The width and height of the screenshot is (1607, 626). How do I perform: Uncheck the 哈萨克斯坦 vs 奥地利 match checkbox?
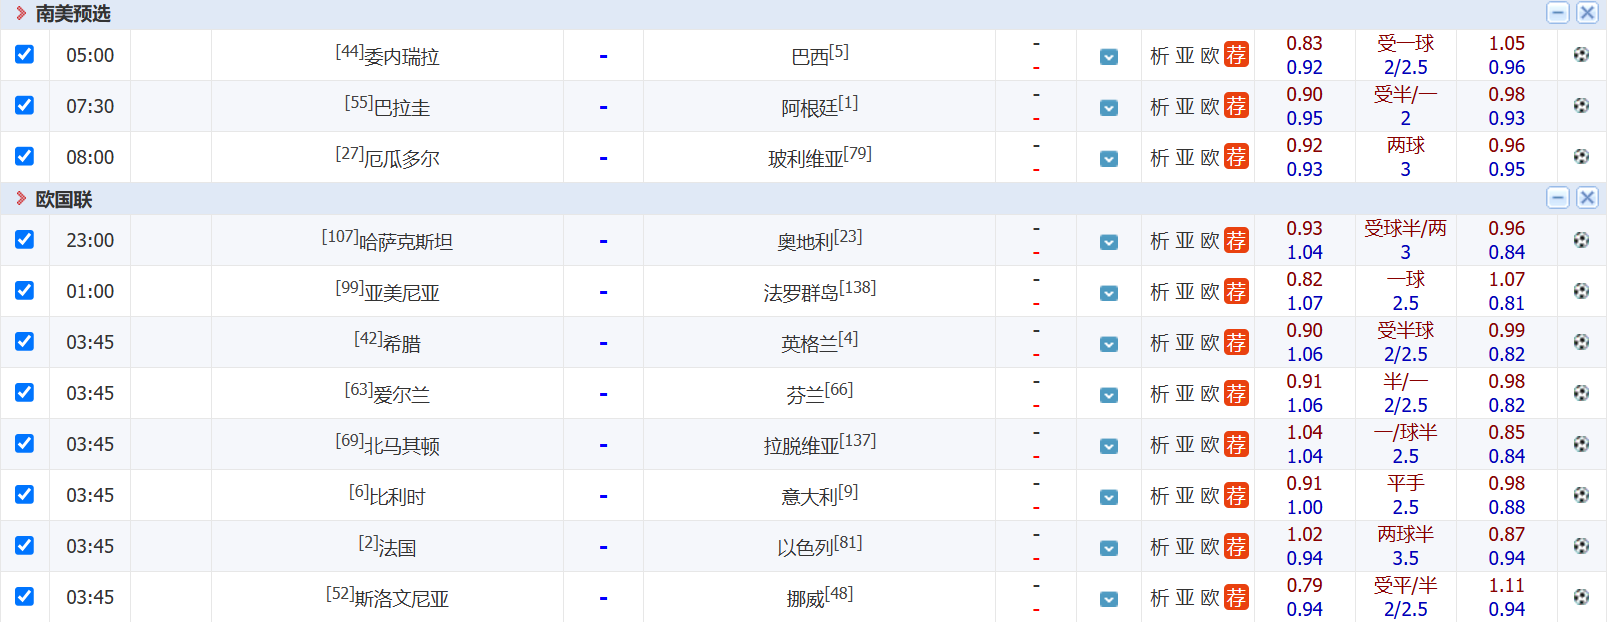(25, 239)
